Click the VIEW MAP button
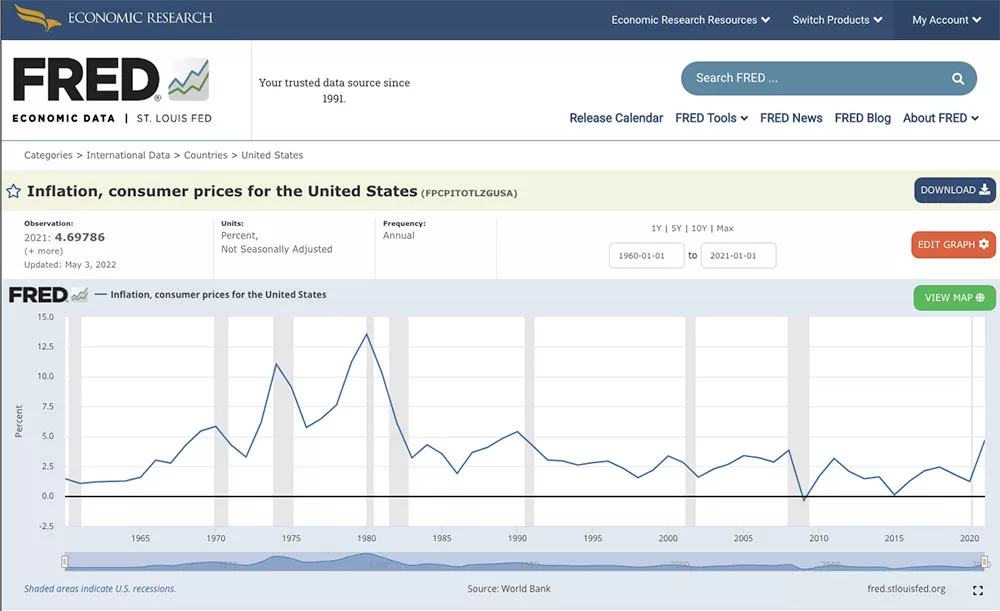 pyautogui.click(x=954, y=298)
